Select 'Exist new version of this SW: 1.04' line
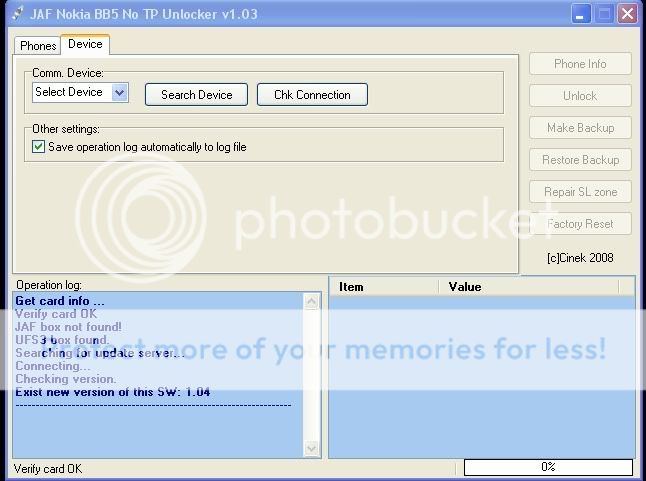This screenshot has width=646, height=481. click(112, 392)
